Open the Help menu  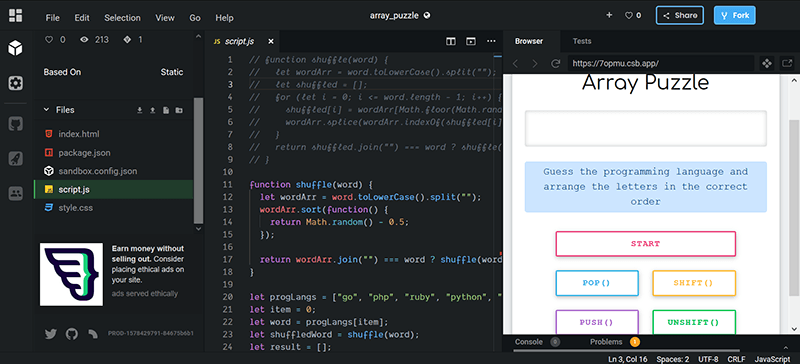click(x=224, y=18)
